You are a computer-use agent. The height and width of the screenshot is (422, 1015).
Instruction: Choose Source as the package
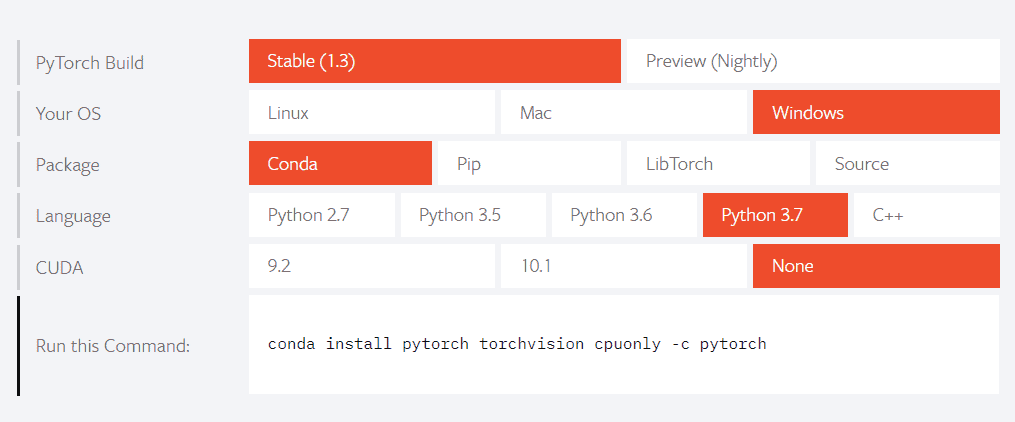tap(908, 163)
